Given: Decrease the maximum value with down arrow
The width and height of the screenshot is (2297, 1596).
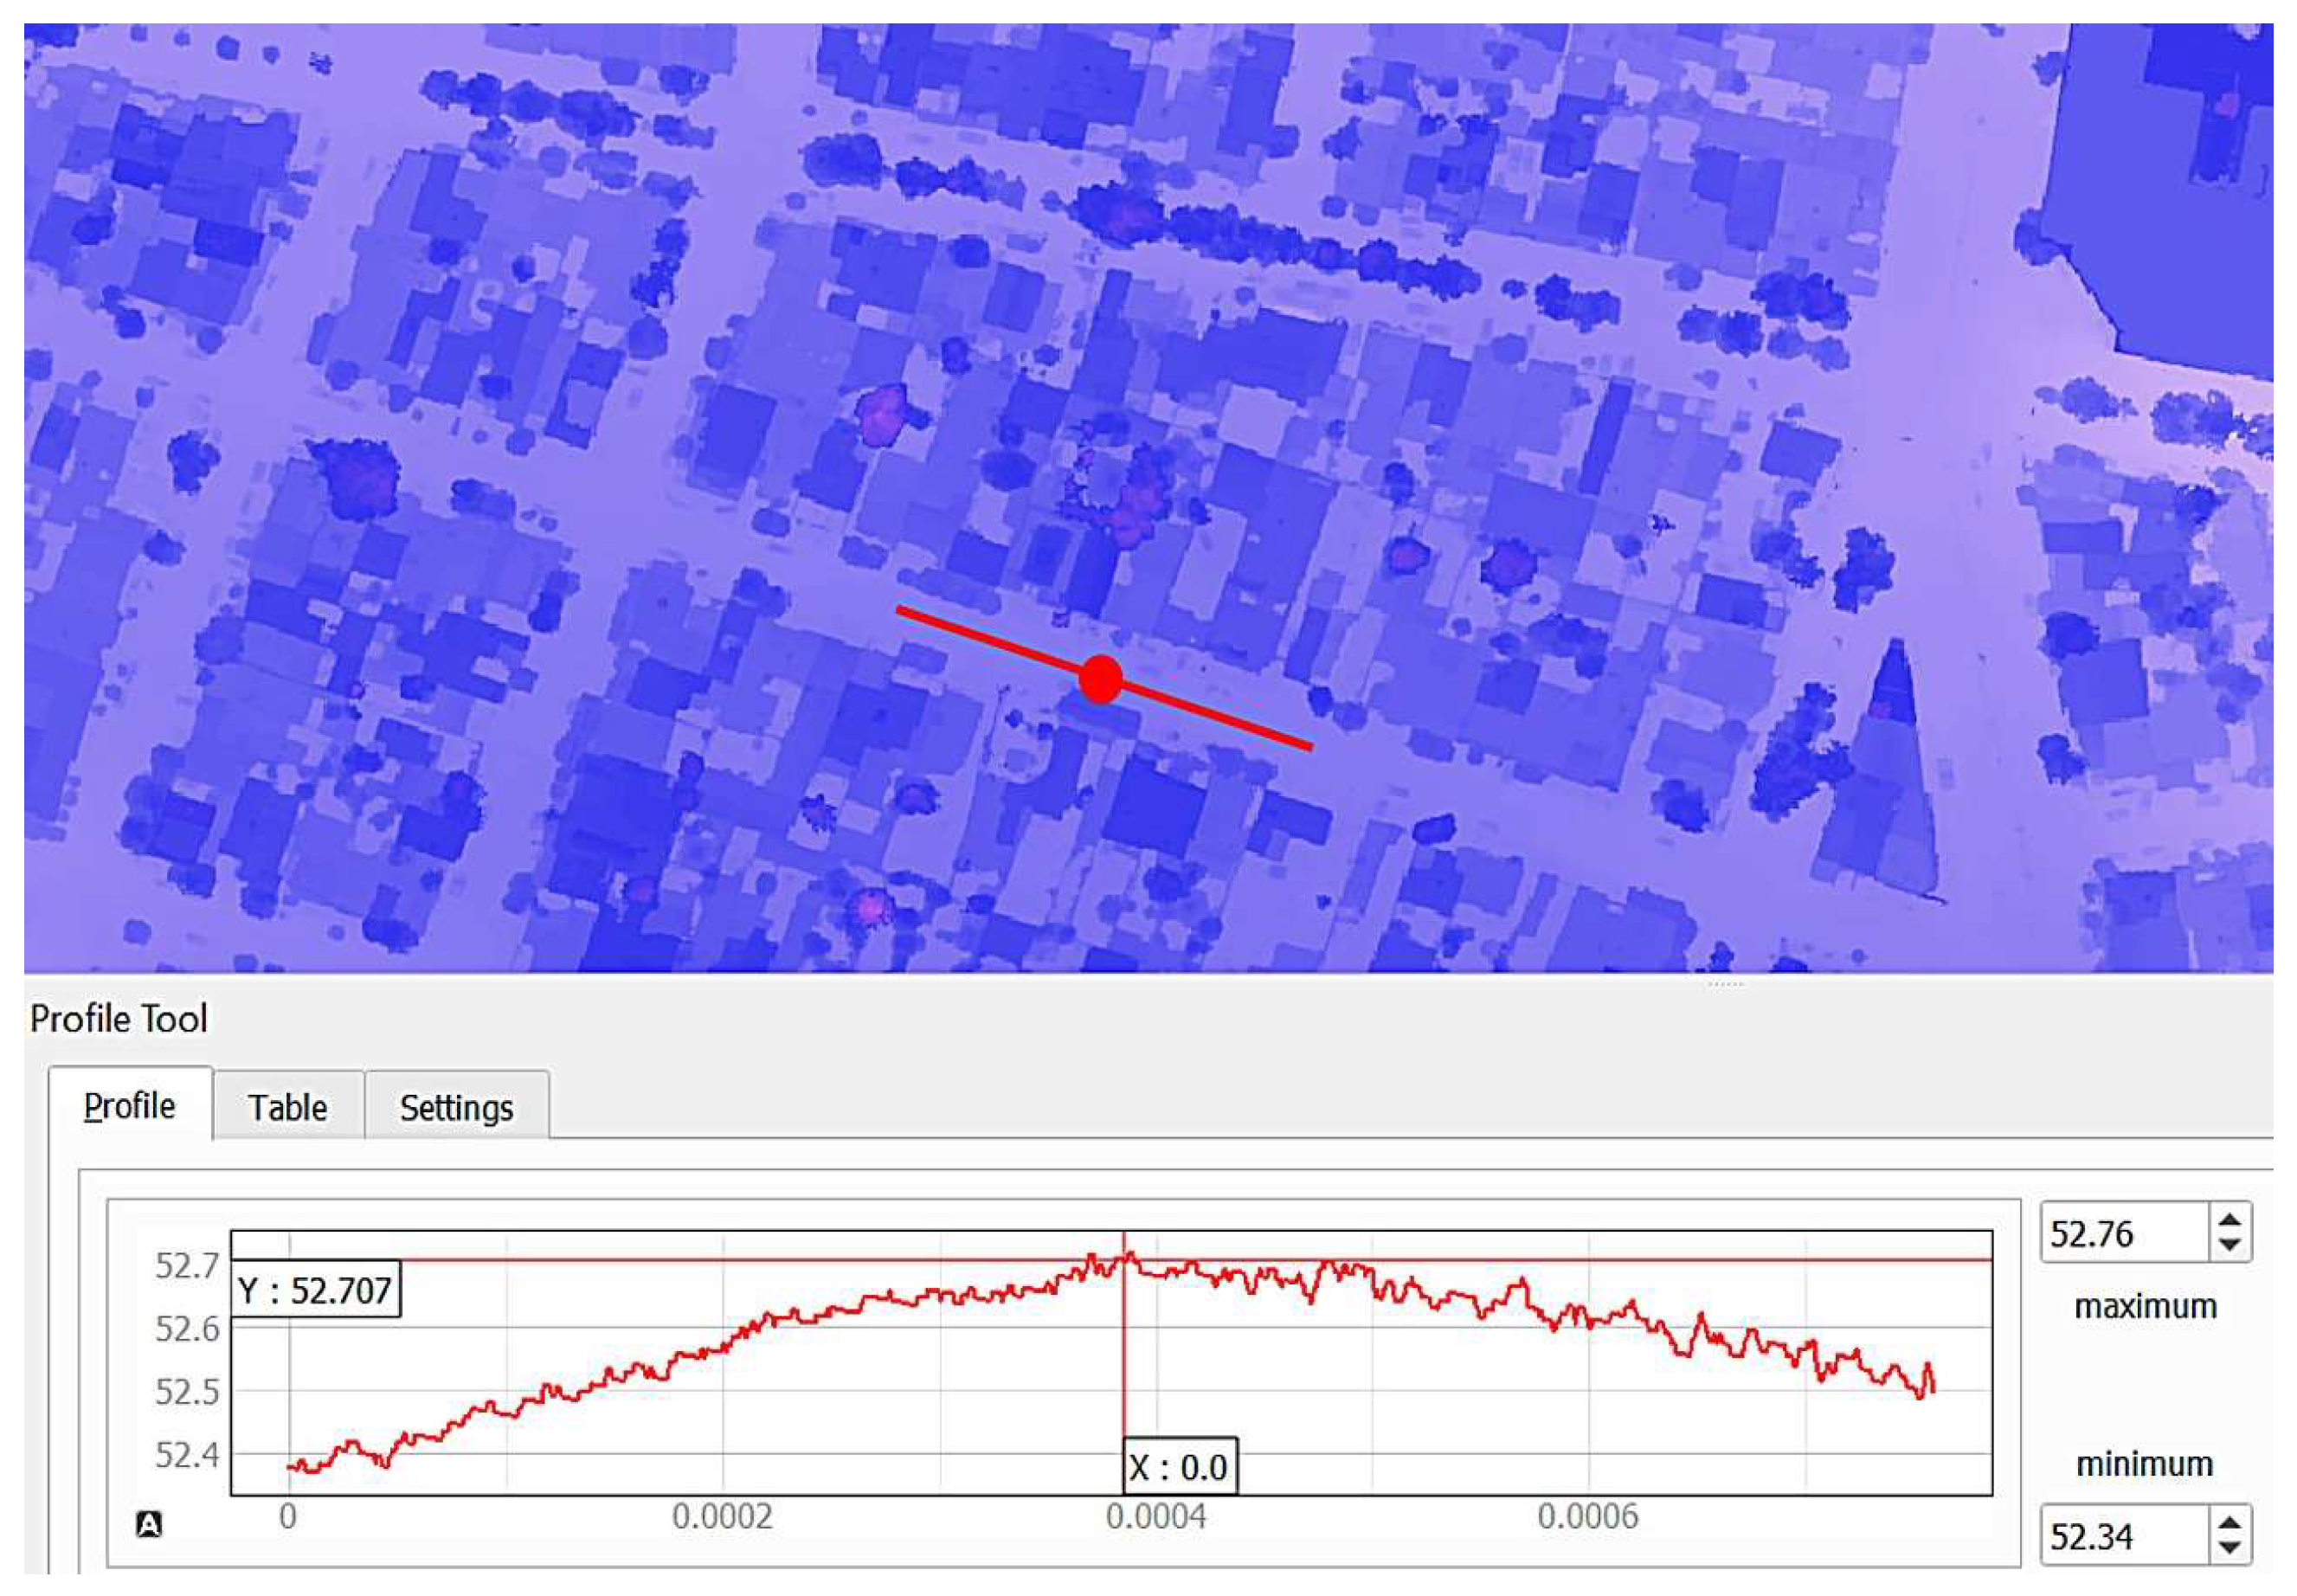Looking at the screenshot, I should coord(2229,1245).
